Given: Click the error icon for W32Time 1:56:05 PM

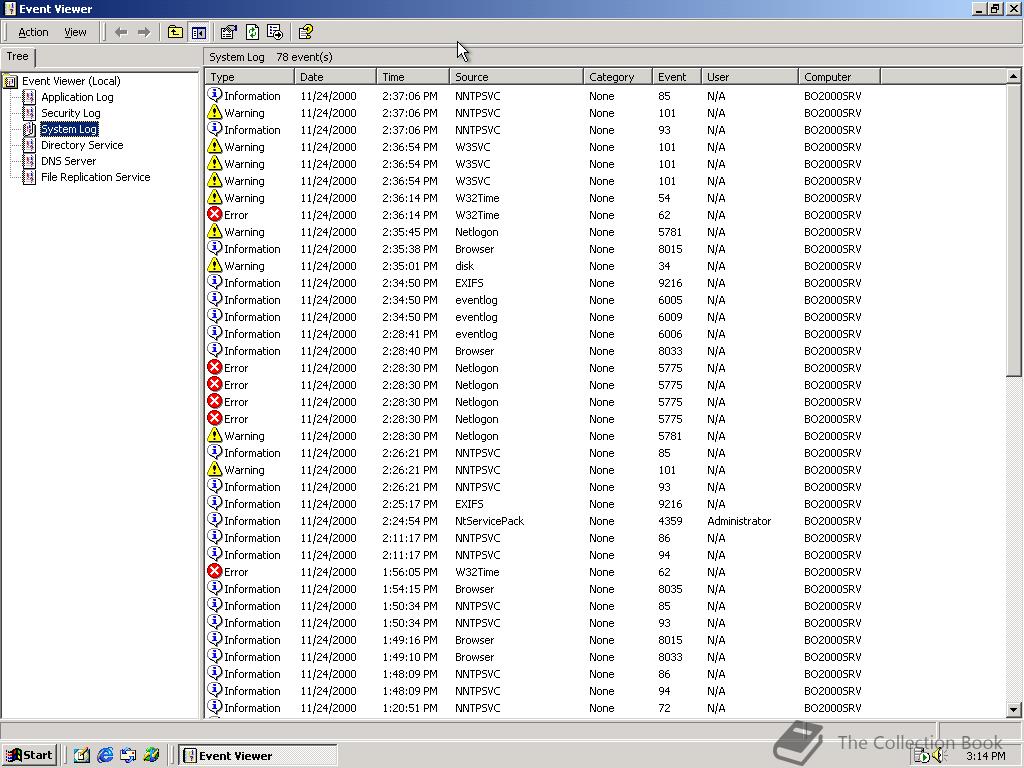Looking at the screenshot, I should pyautogui.click(x=214, y=571).
